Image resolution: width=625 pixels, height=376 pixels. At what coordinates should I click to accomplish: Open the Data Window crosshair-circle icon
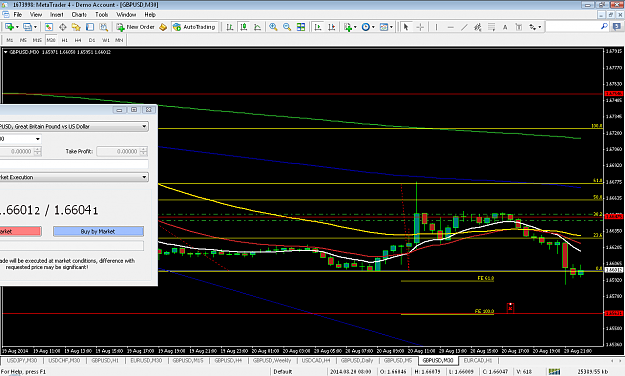[63, 27]
